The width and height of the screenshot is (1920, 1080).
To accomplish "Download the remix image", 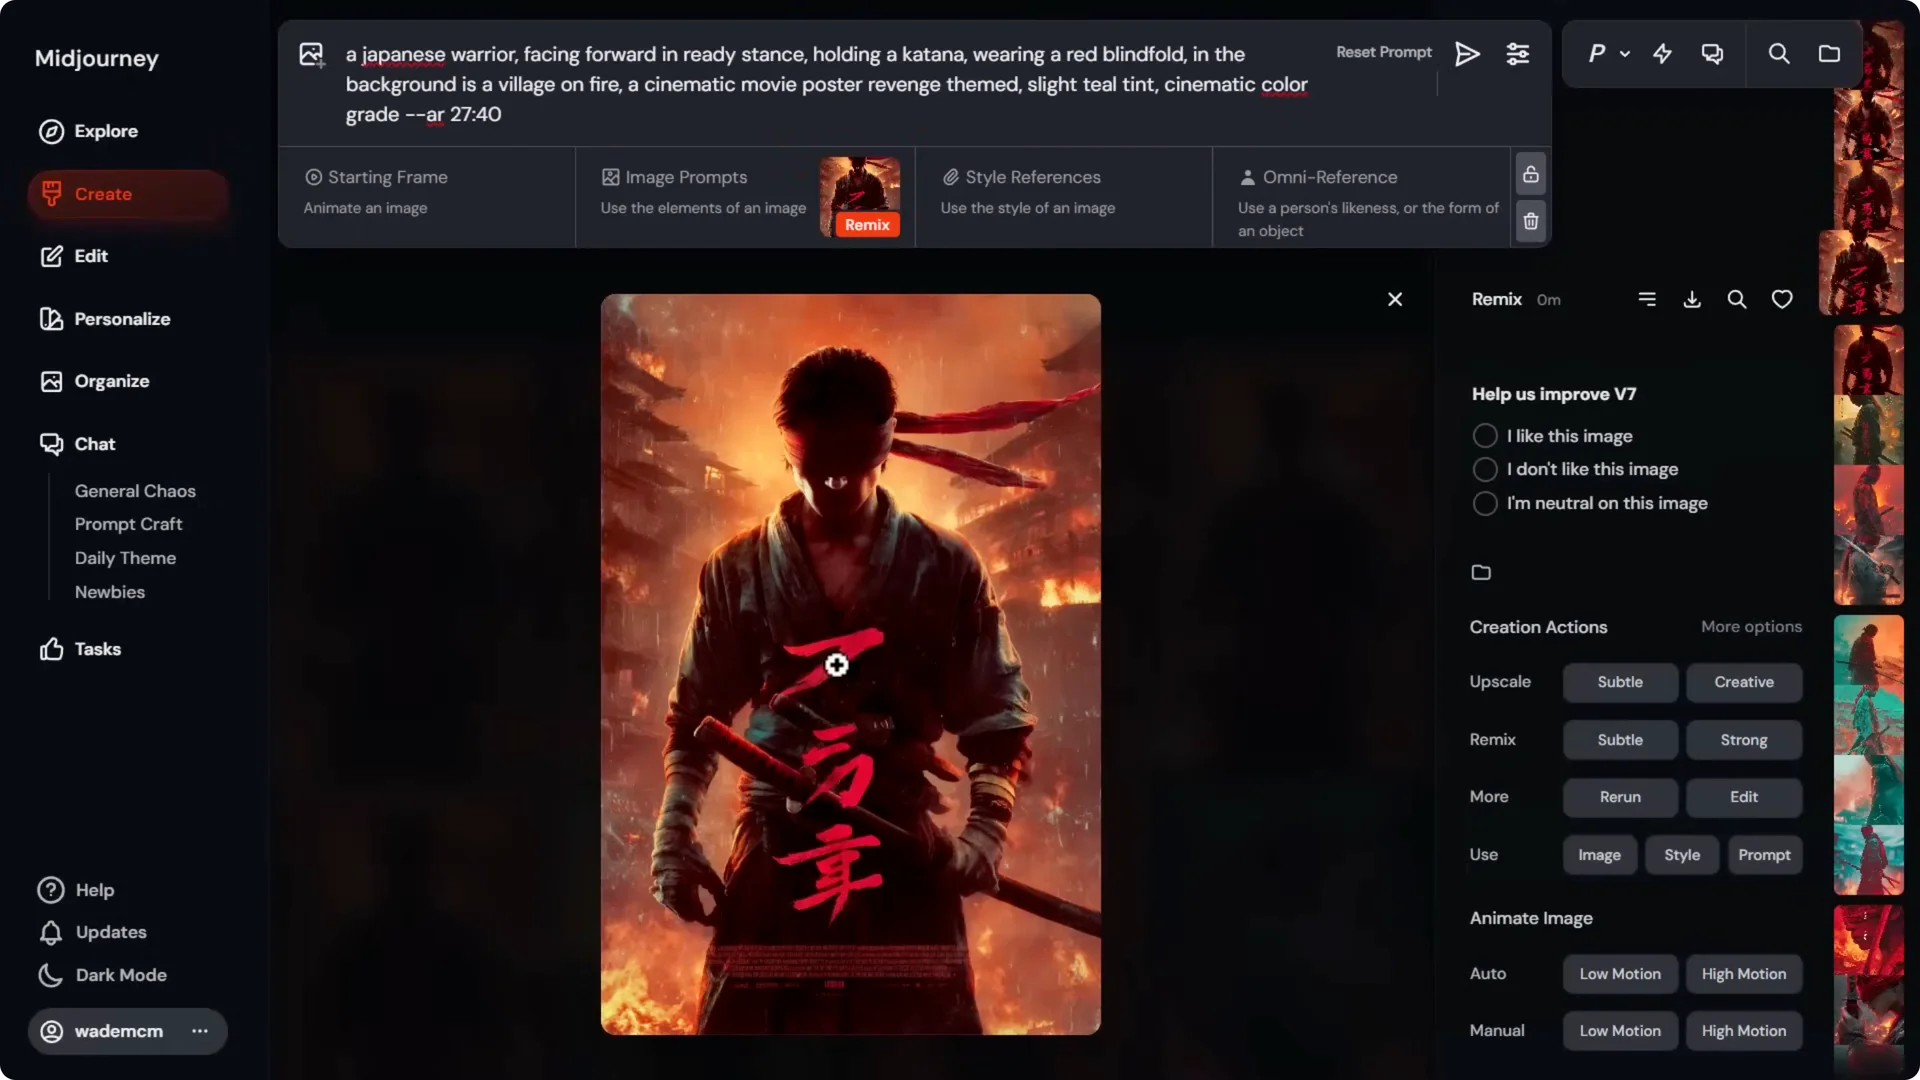I will pos(1692,299).
